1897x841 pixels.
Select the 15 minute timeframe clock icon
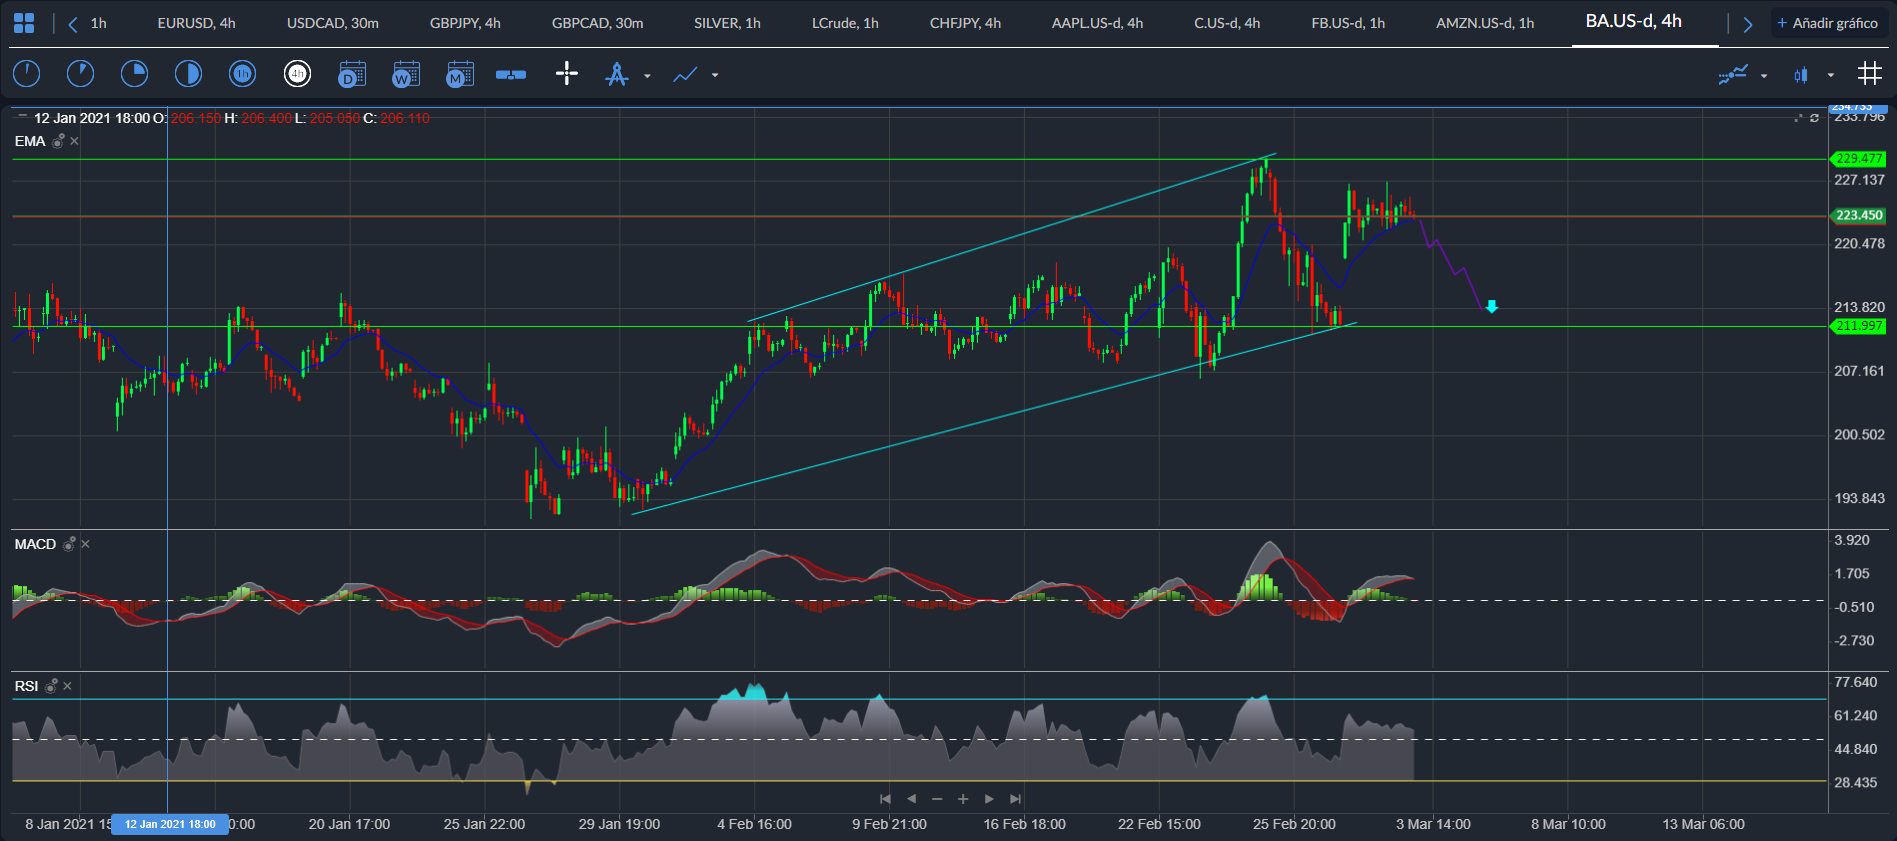pos(134,73)
